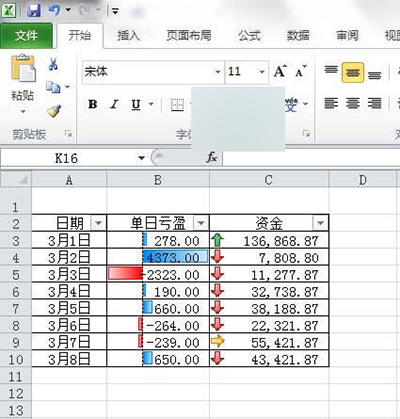Select column A header
The image size is (400, 419).
point(69,180)
